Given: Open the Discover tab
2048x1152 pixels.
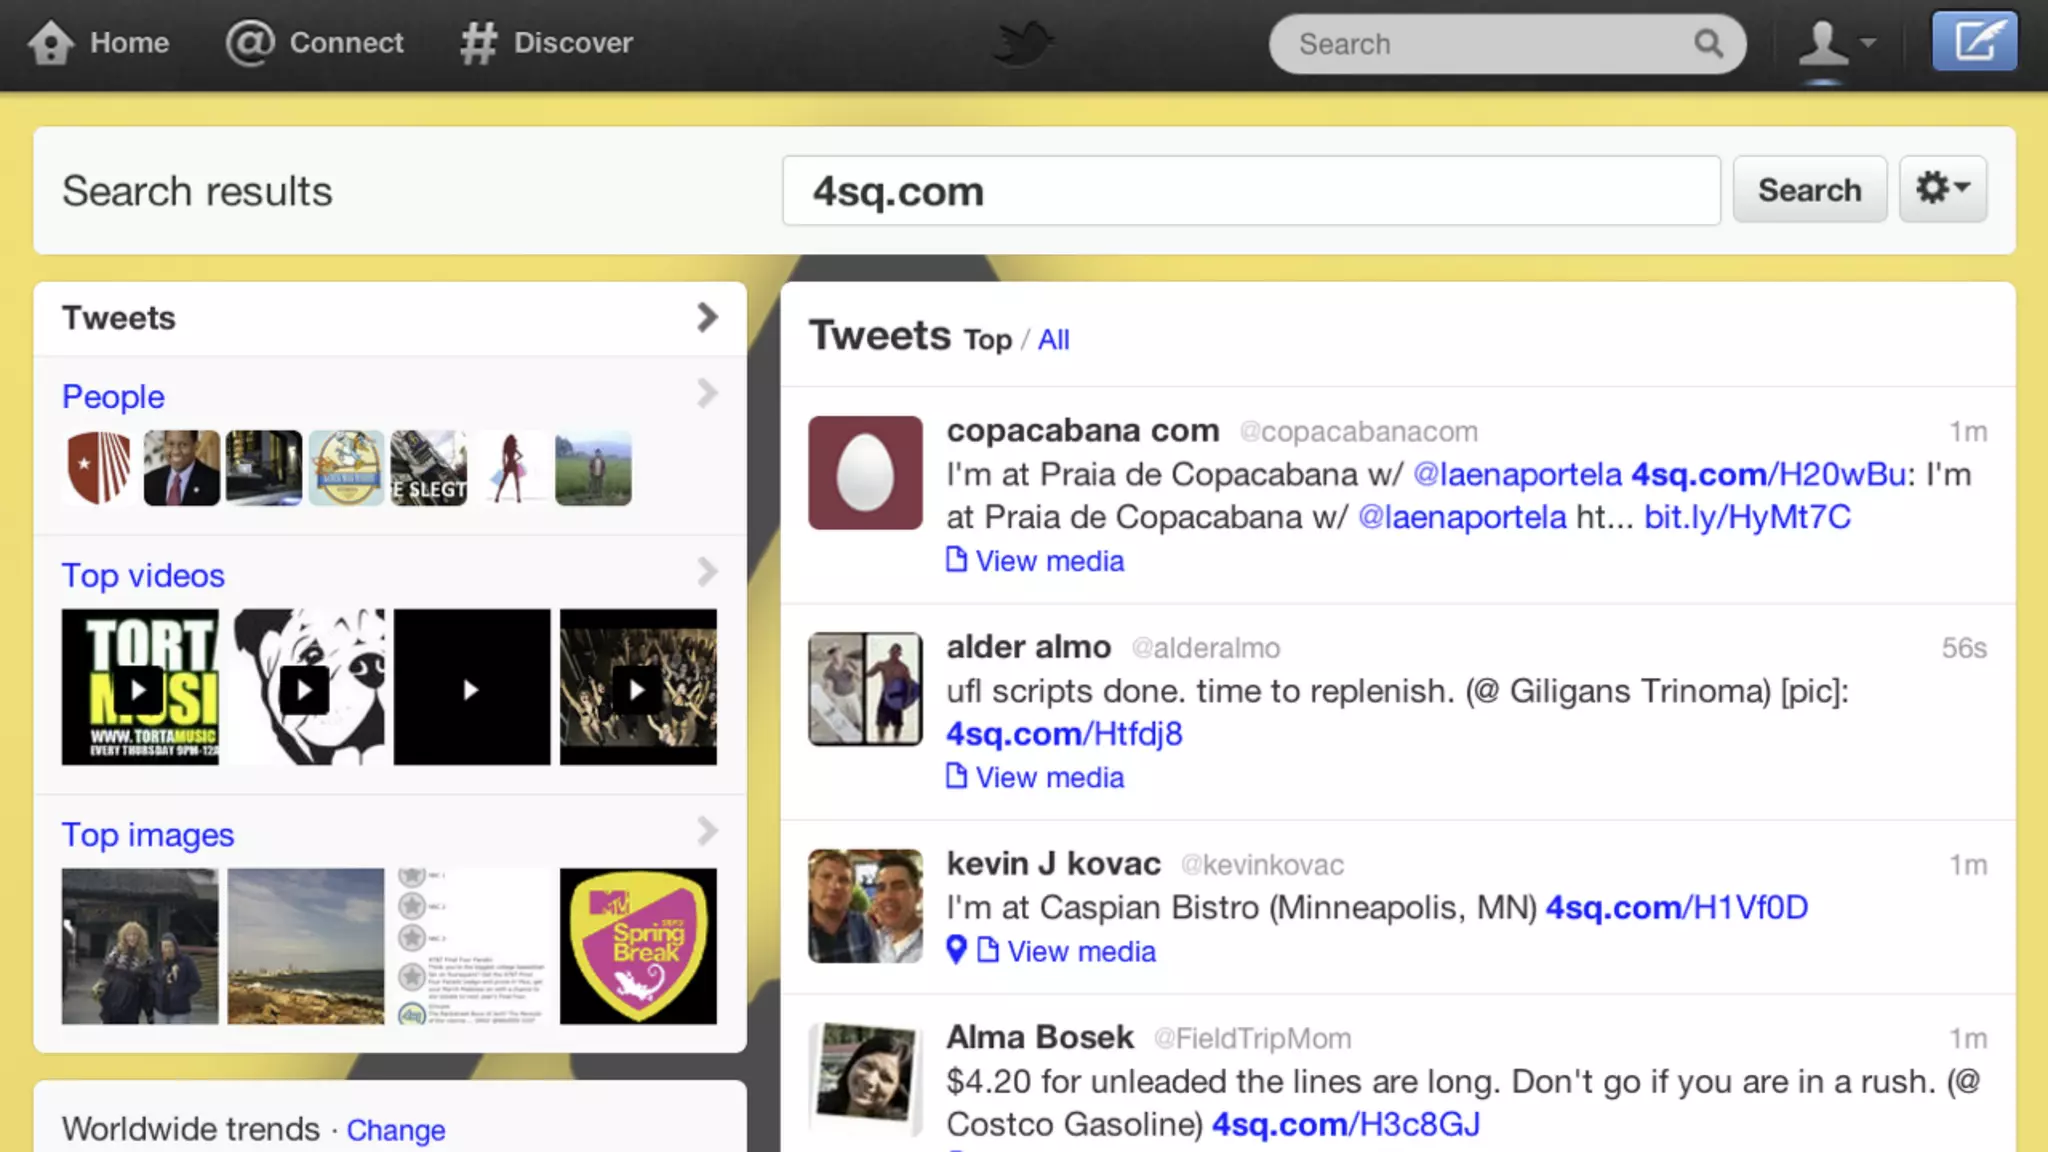Looking at the screenshot, I should click(x=547, y=43).
